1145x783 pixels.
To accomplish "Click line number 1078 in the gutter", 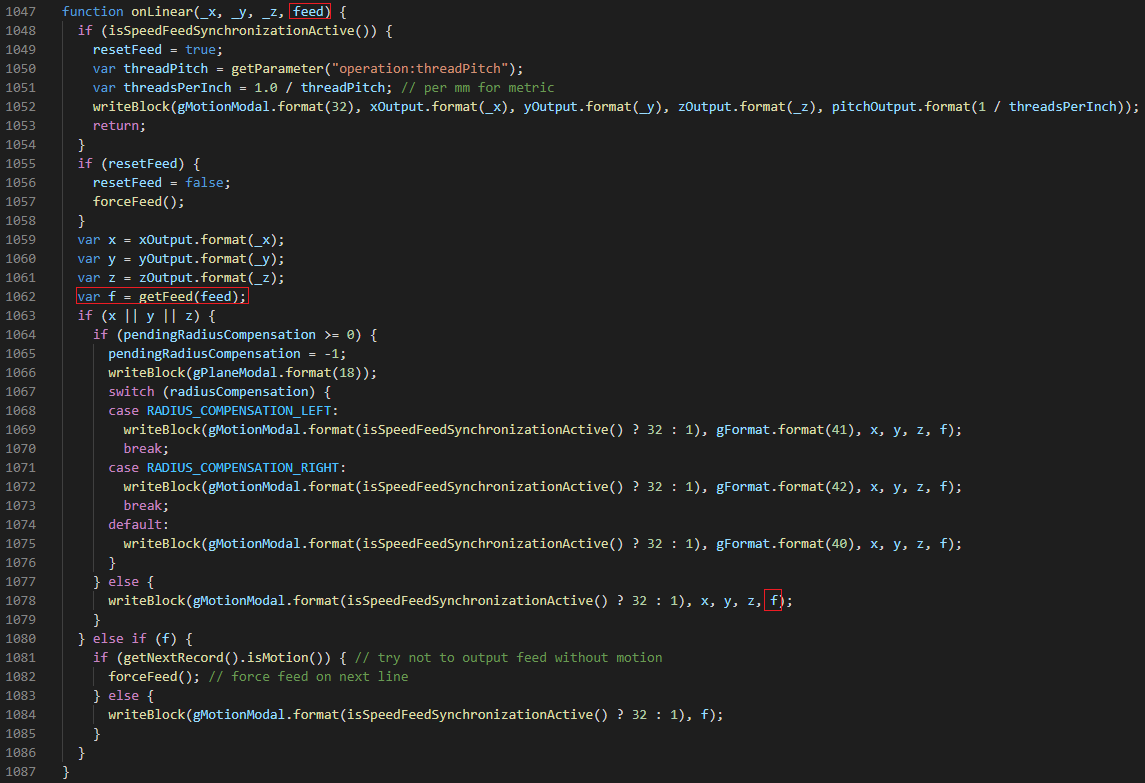I will coord(20,600).
